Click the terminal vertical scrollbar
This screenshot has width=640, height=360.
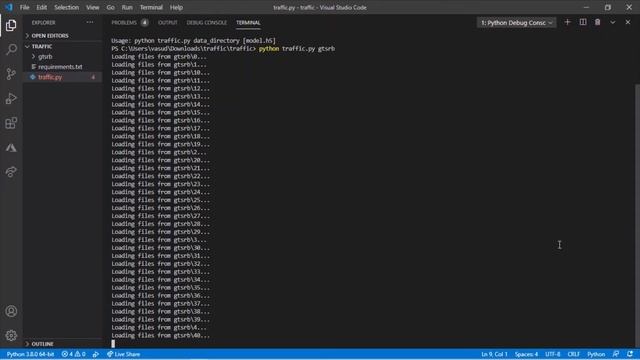click(x=637, y=215)
